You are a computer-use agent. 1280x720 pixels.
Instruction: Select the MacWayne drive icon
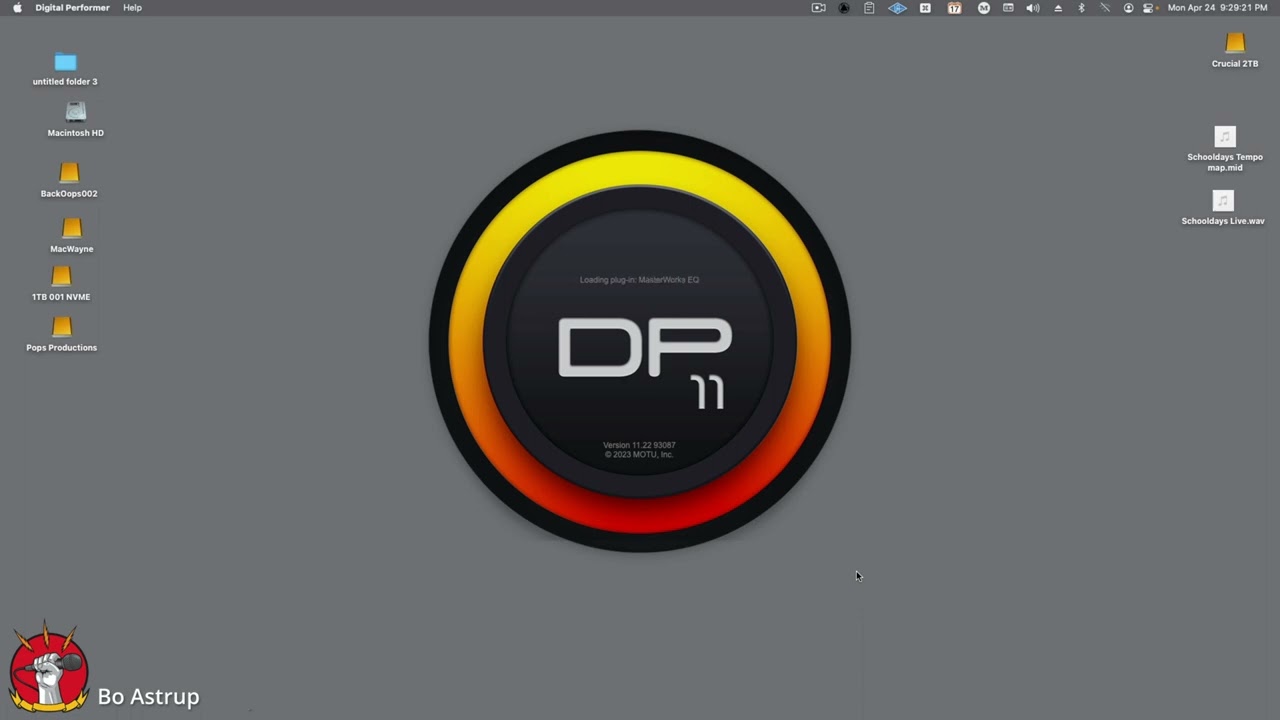click(x=72, y=228)
